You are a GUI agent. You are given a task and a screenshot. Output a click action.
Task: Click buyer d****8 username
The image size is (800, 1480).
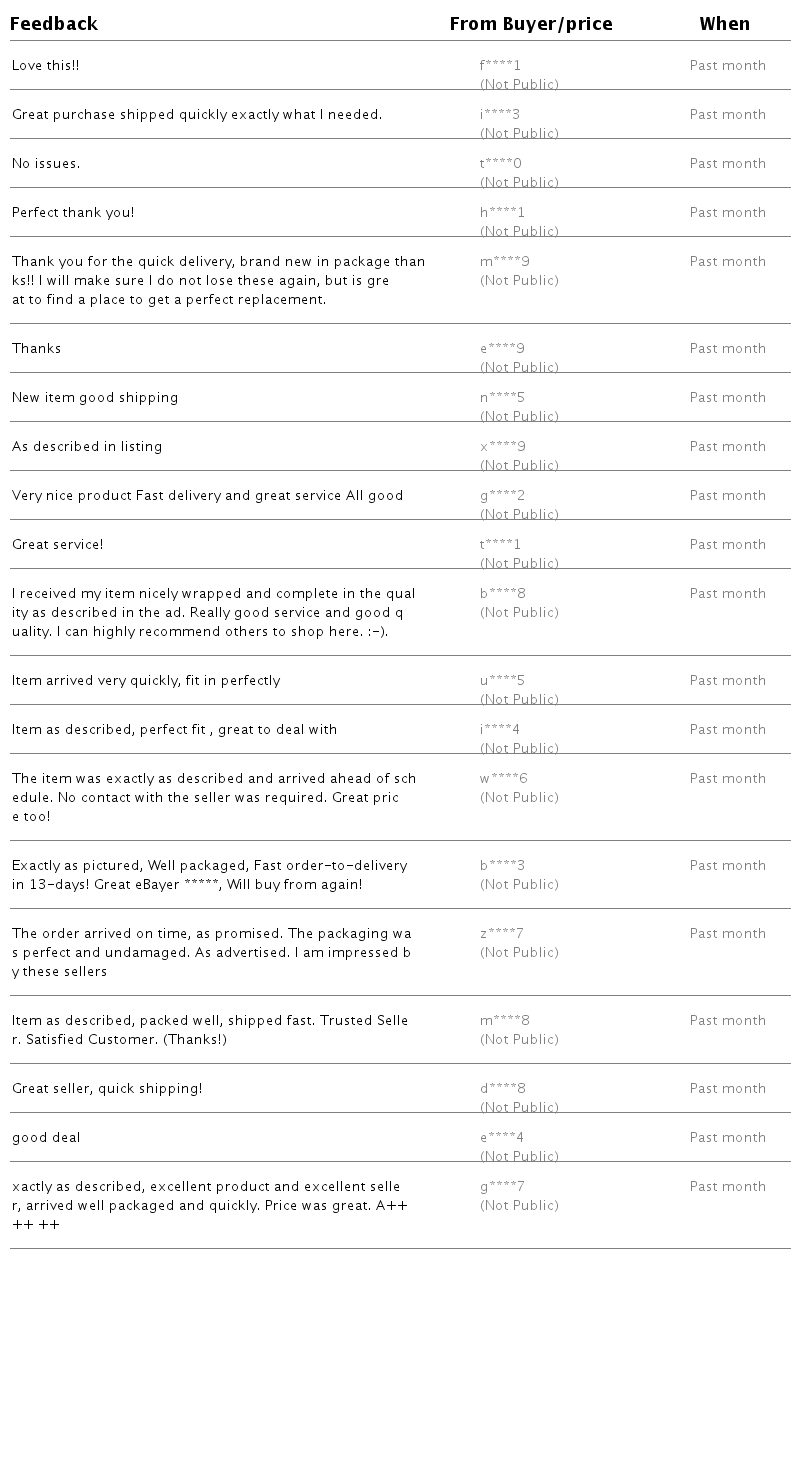pyautogui.click(x=502, y=1089)
